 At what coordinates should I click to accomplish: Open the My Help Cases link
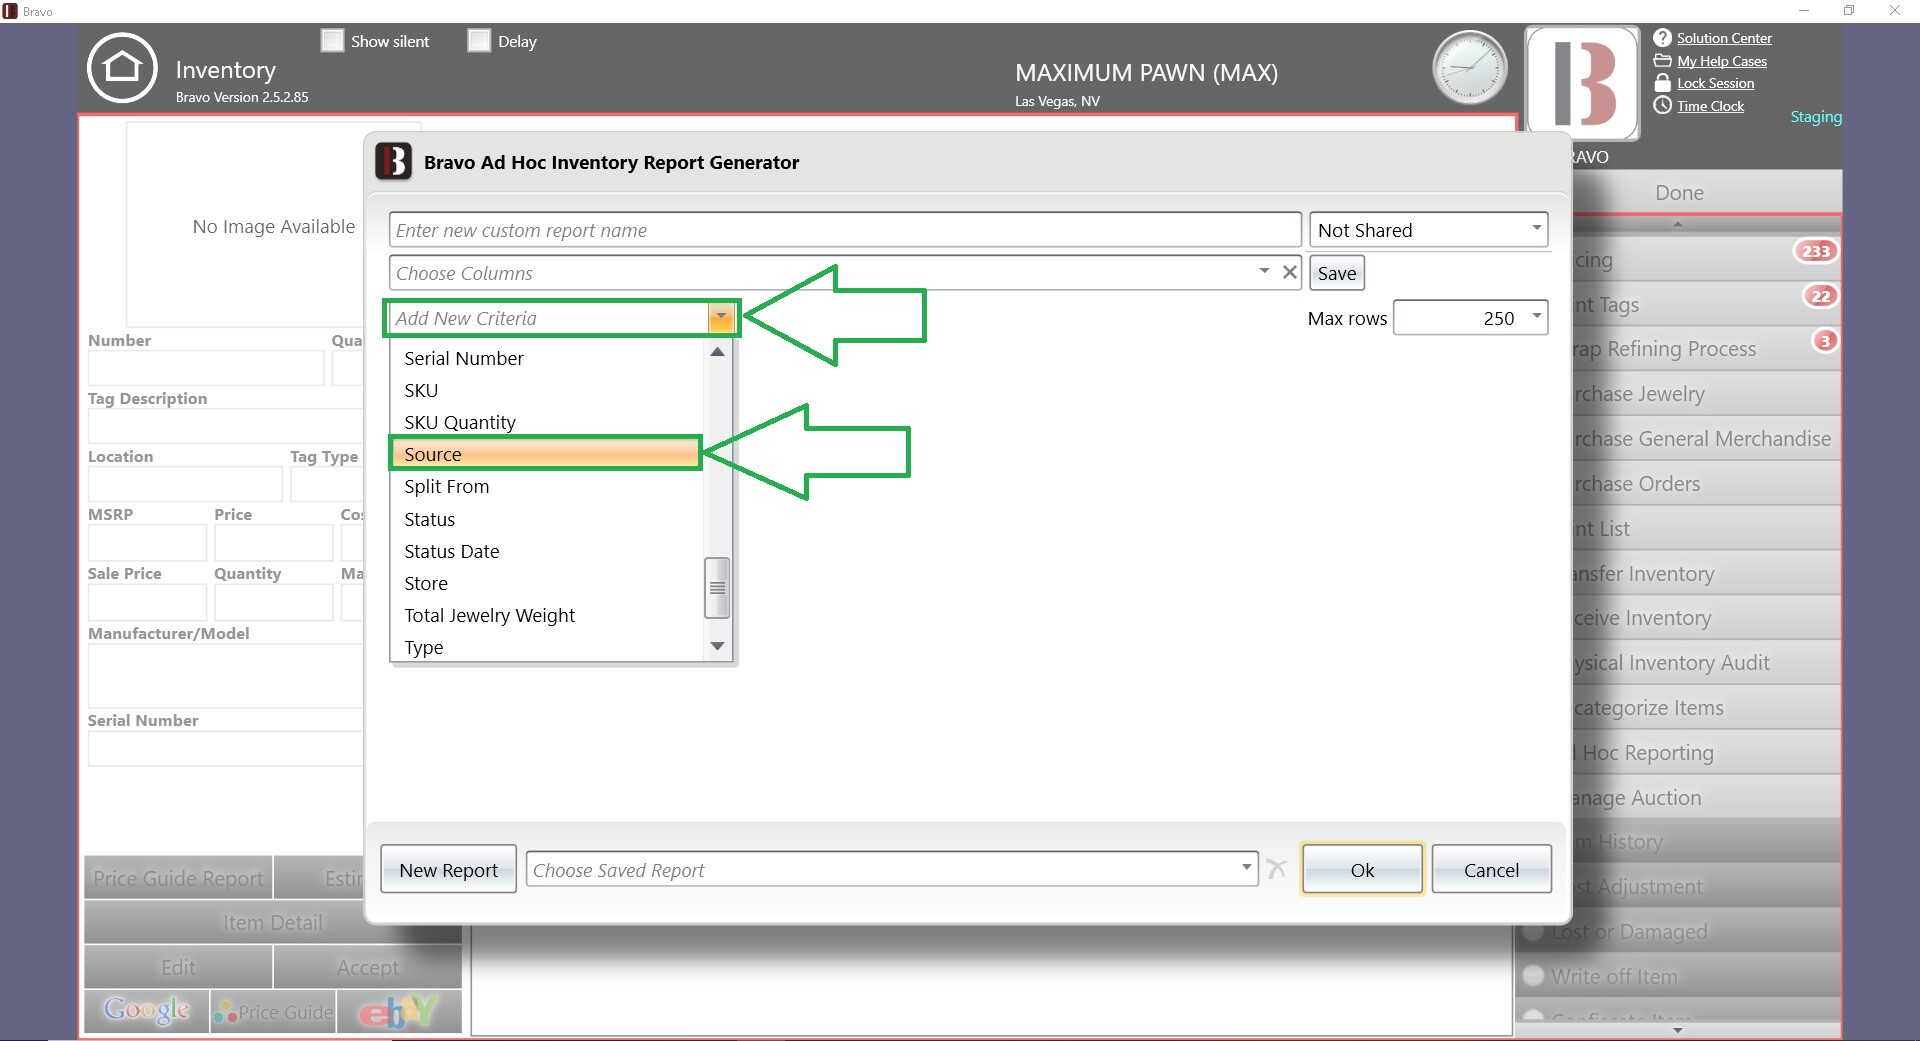pos(1722,61)
